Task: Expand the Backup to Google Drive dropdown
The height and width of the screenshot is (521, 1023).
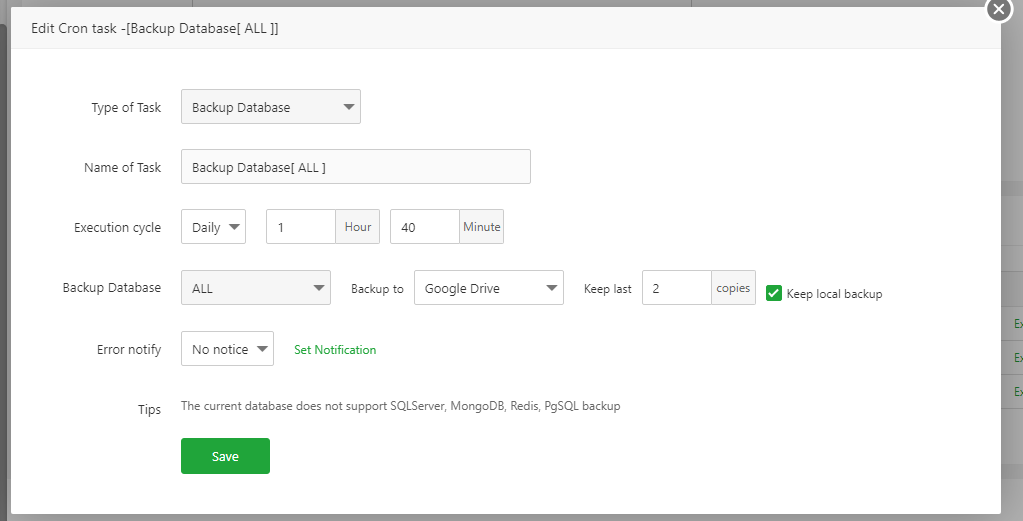Action: tap(488, 288)
